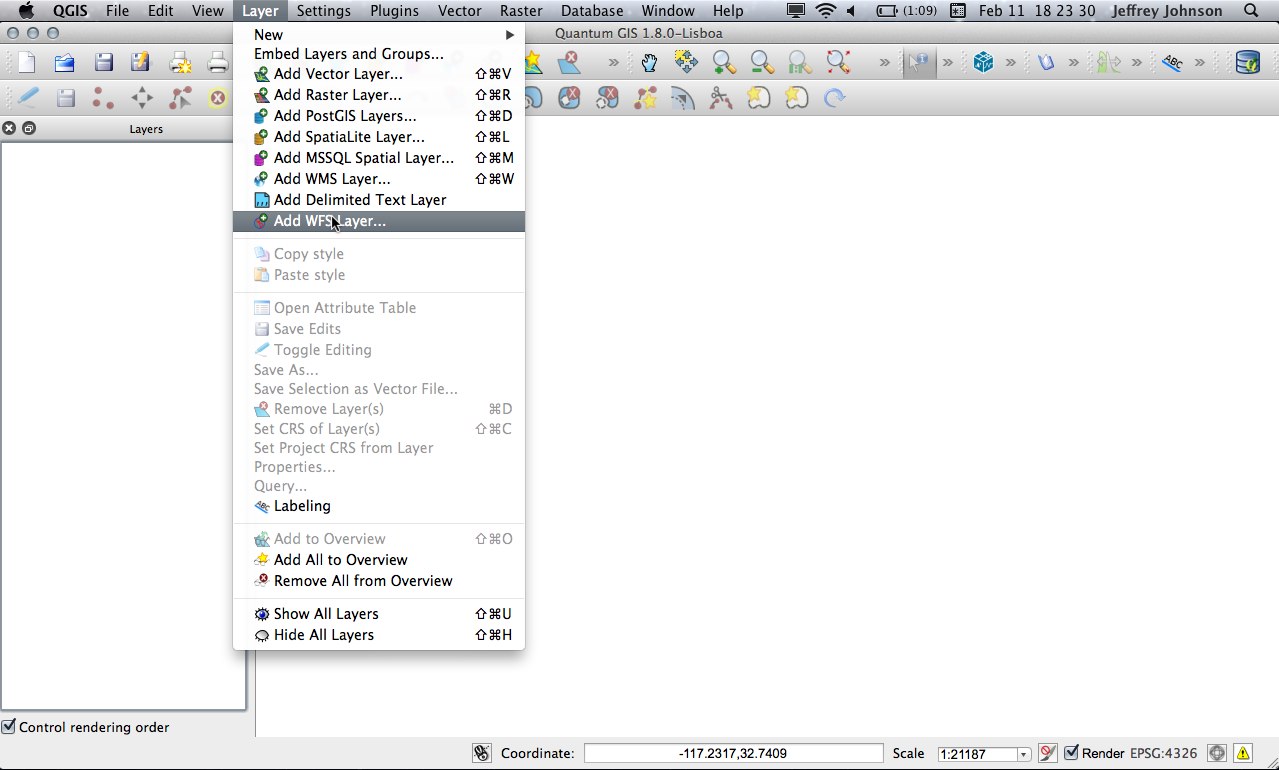Select the Node Tool icon

pos(180,98)
